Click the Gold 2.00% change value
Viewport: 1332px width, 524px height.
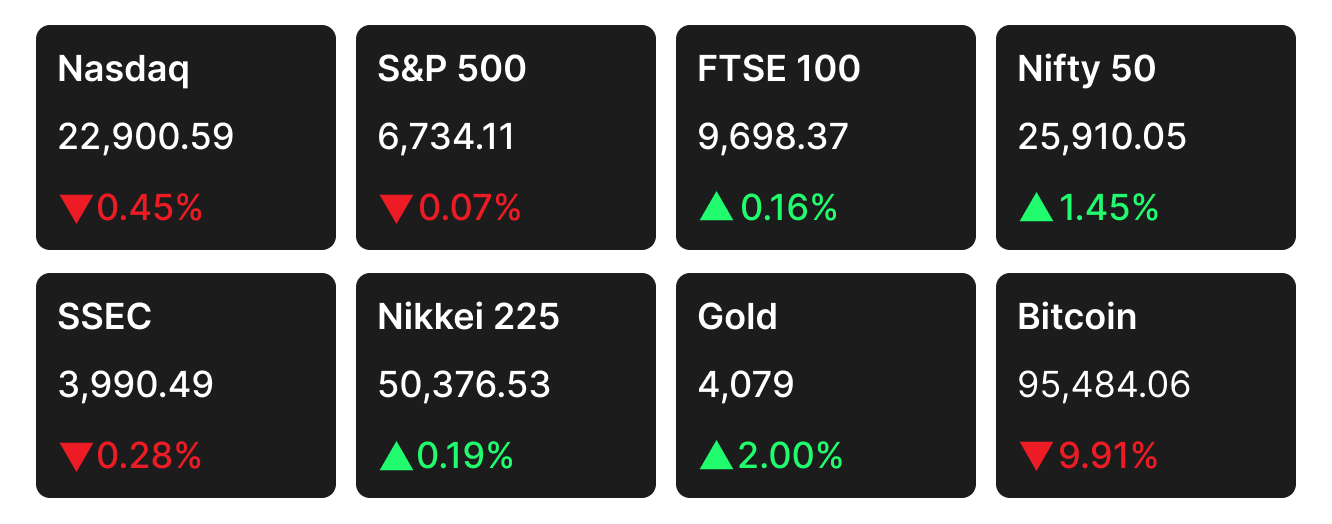point(790,457)
